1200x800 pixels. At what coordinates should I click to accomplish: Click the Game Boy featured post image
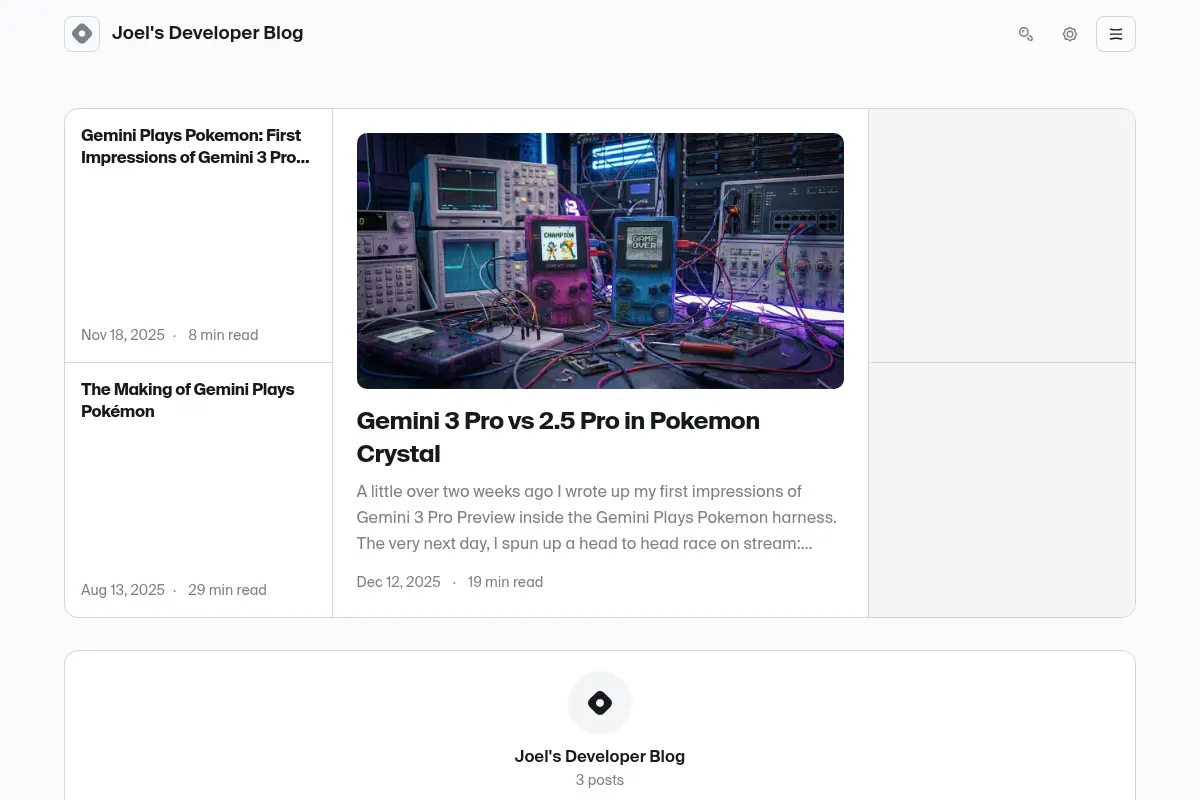[600, 261]
